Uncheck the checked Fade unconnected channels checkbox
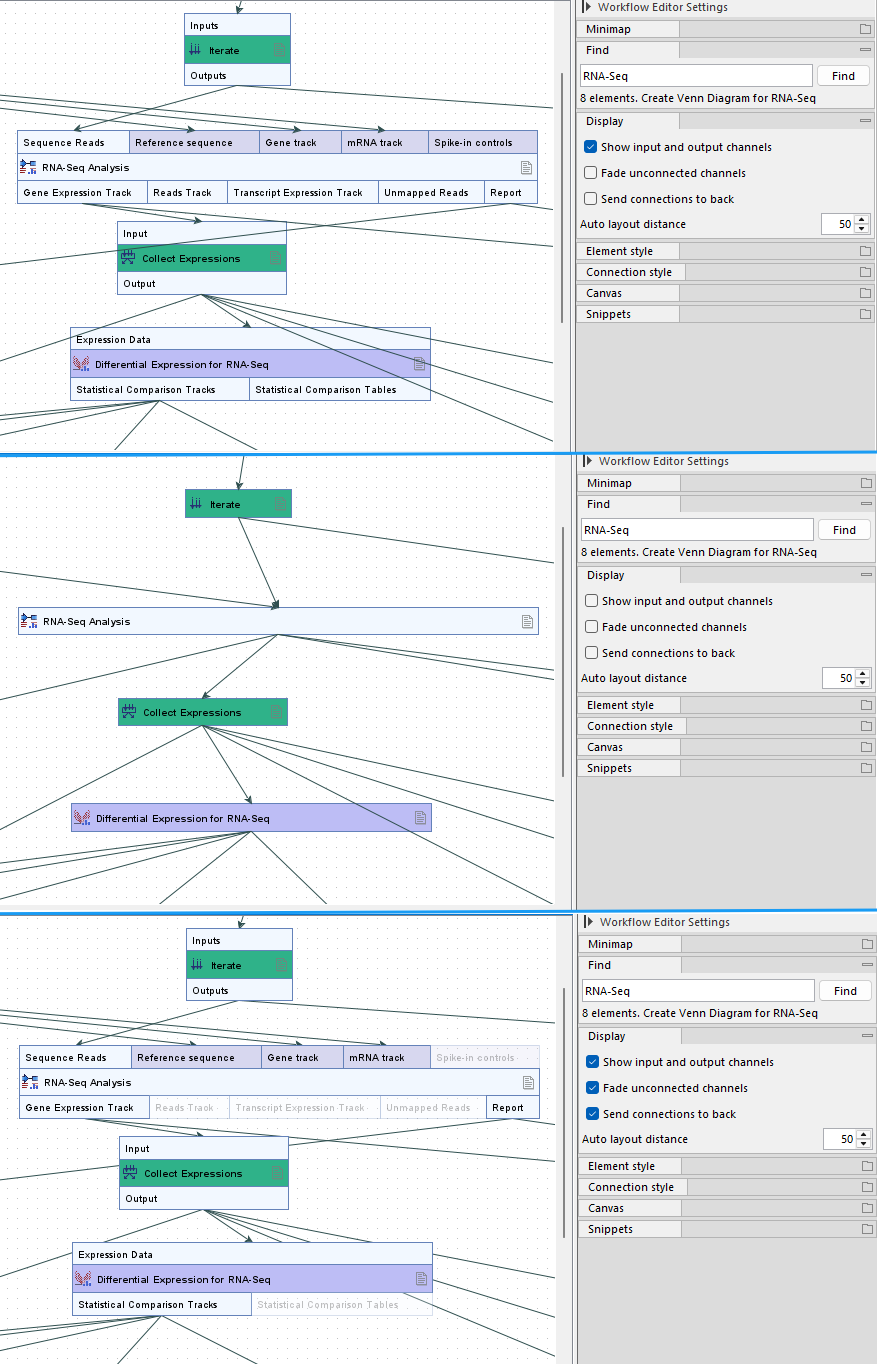877x1364 pixels. pyautogui.click(x=593, y=1088)
